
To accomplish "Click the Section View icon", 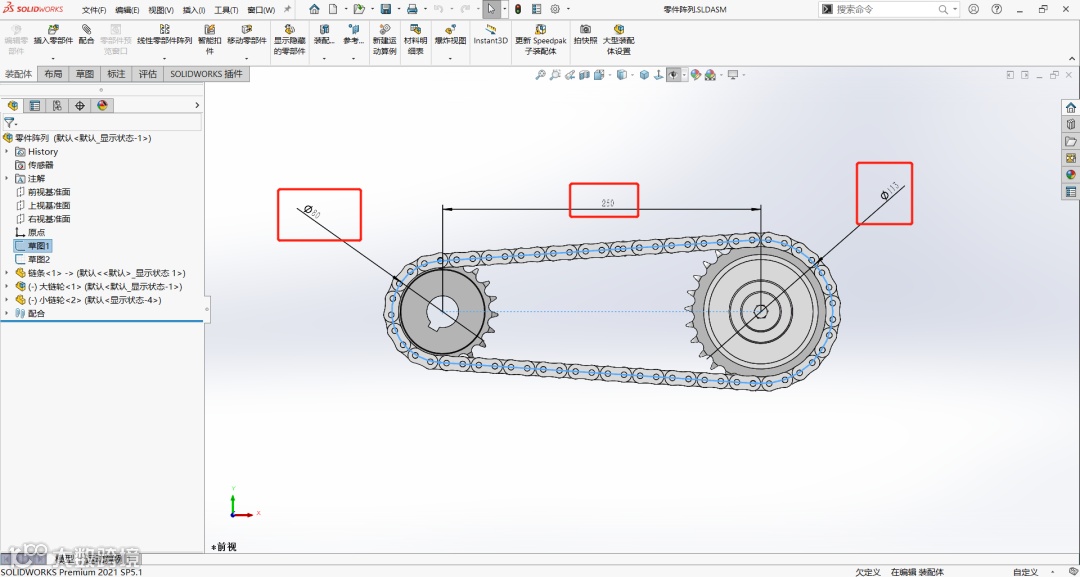I will pos(585,75).
